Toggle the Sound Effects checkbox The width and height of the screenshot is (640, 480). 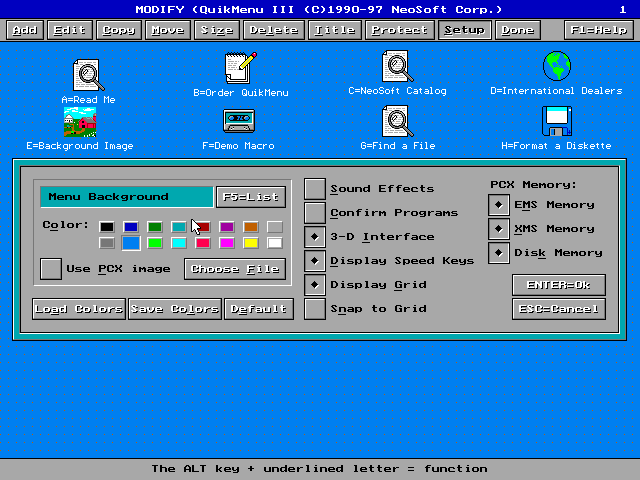click(315, 189)
